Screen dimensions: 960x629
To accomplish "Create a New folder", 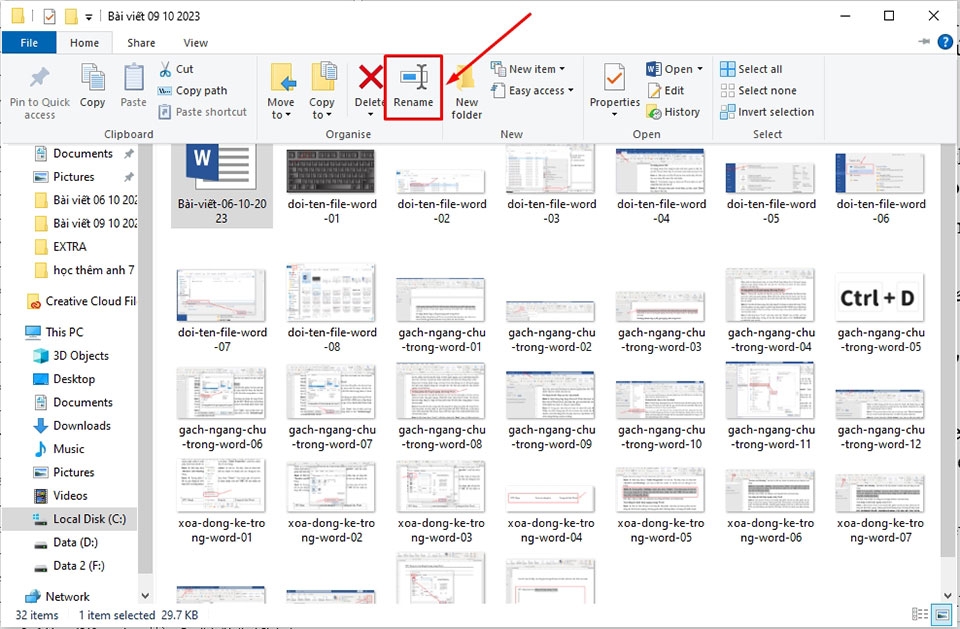I will pyautogui.click(x=467, y=92).
